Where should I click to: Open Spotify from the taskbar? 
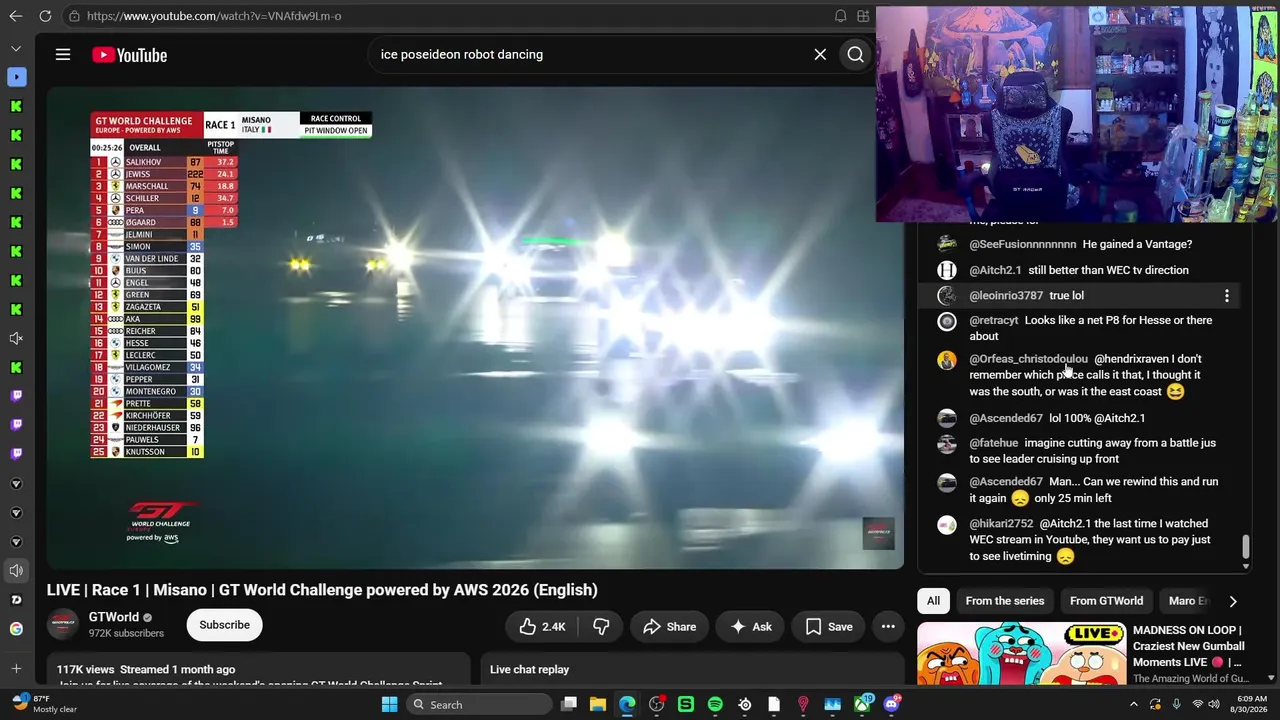tap(715, 704)
